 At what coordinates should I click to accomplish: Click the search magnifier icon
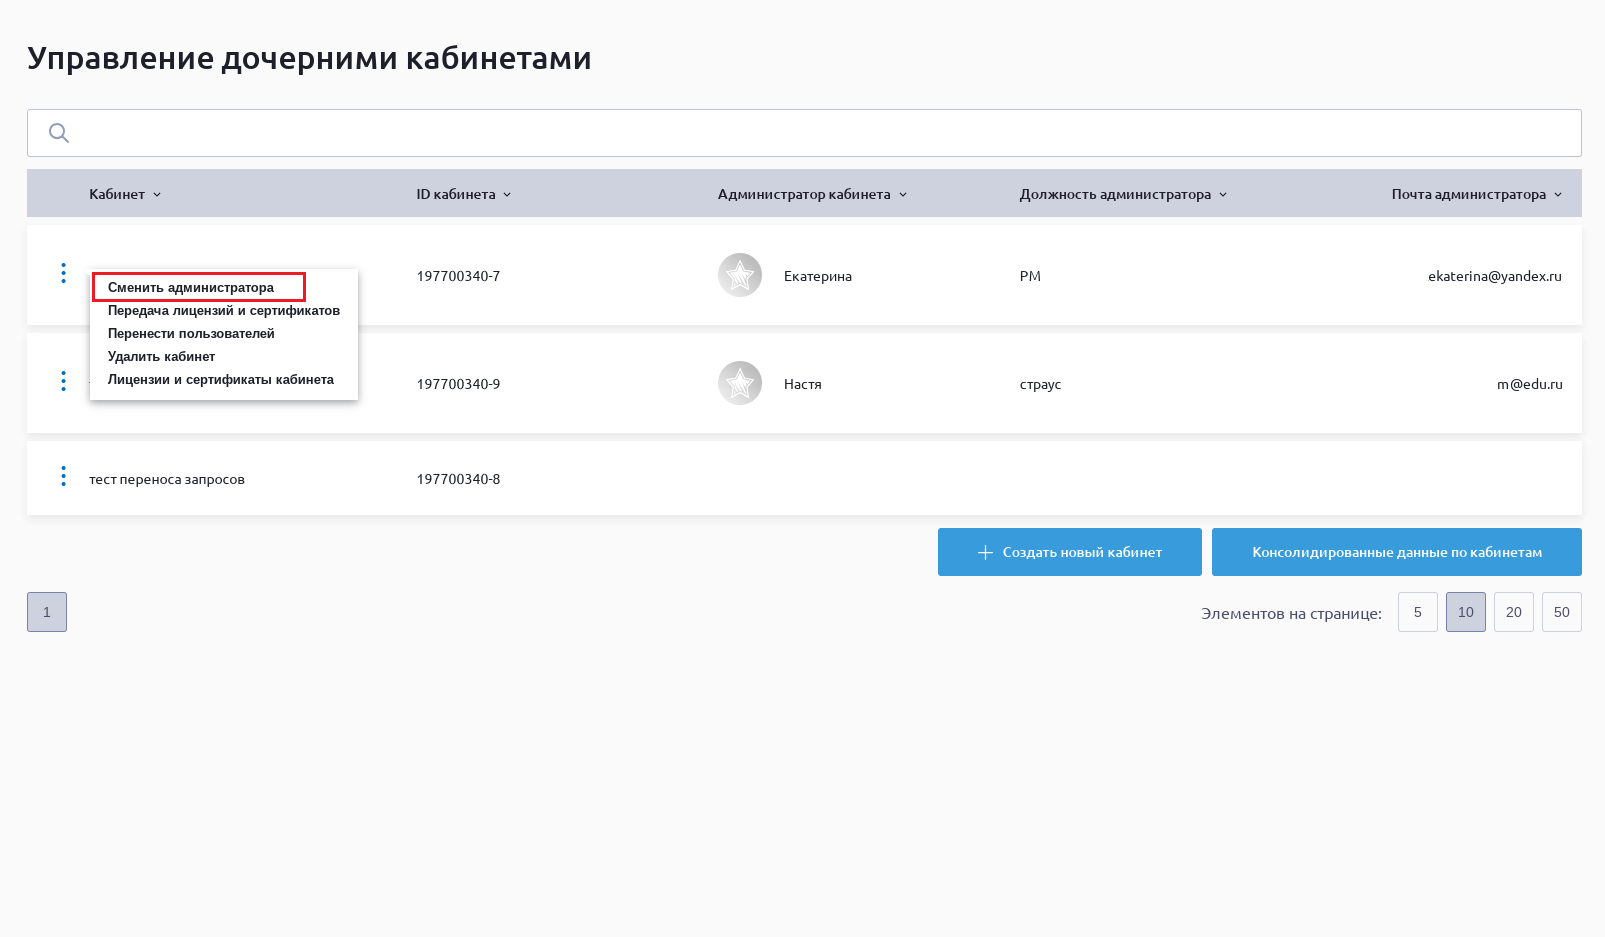pos(59,133)
